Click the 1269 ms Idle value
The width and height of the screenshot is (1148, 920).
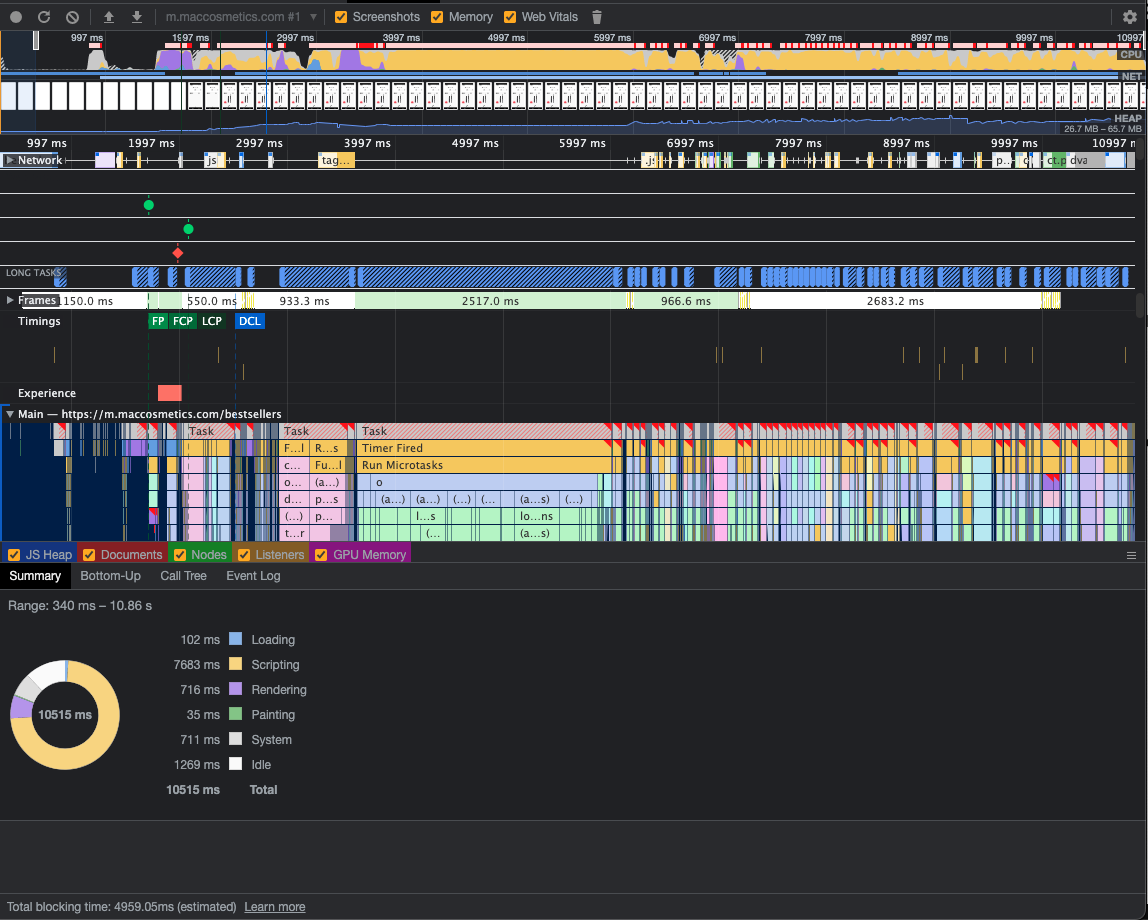point(196,765)
